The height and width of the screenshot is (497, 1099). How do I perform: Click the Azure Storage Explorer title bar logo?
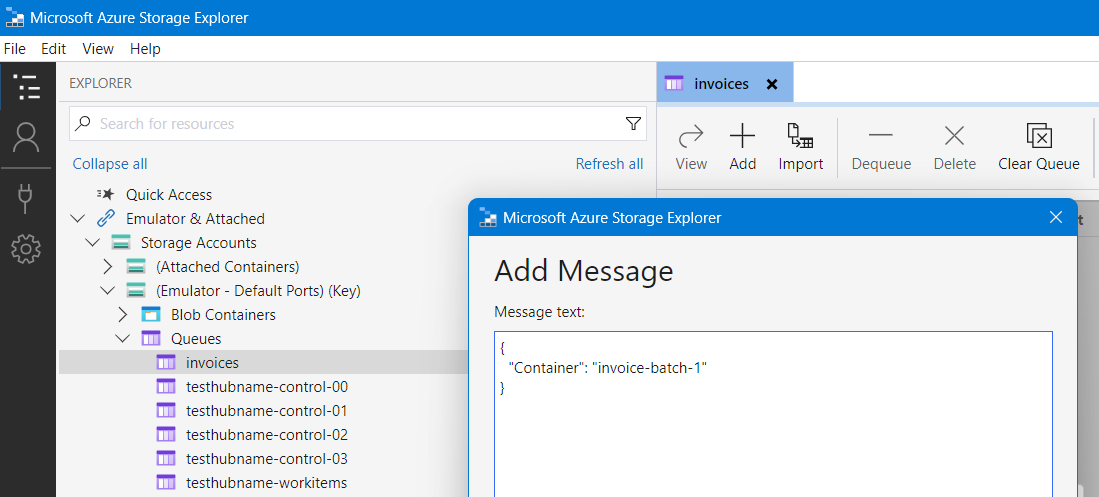pyautogui.click(x=15, y=18)
